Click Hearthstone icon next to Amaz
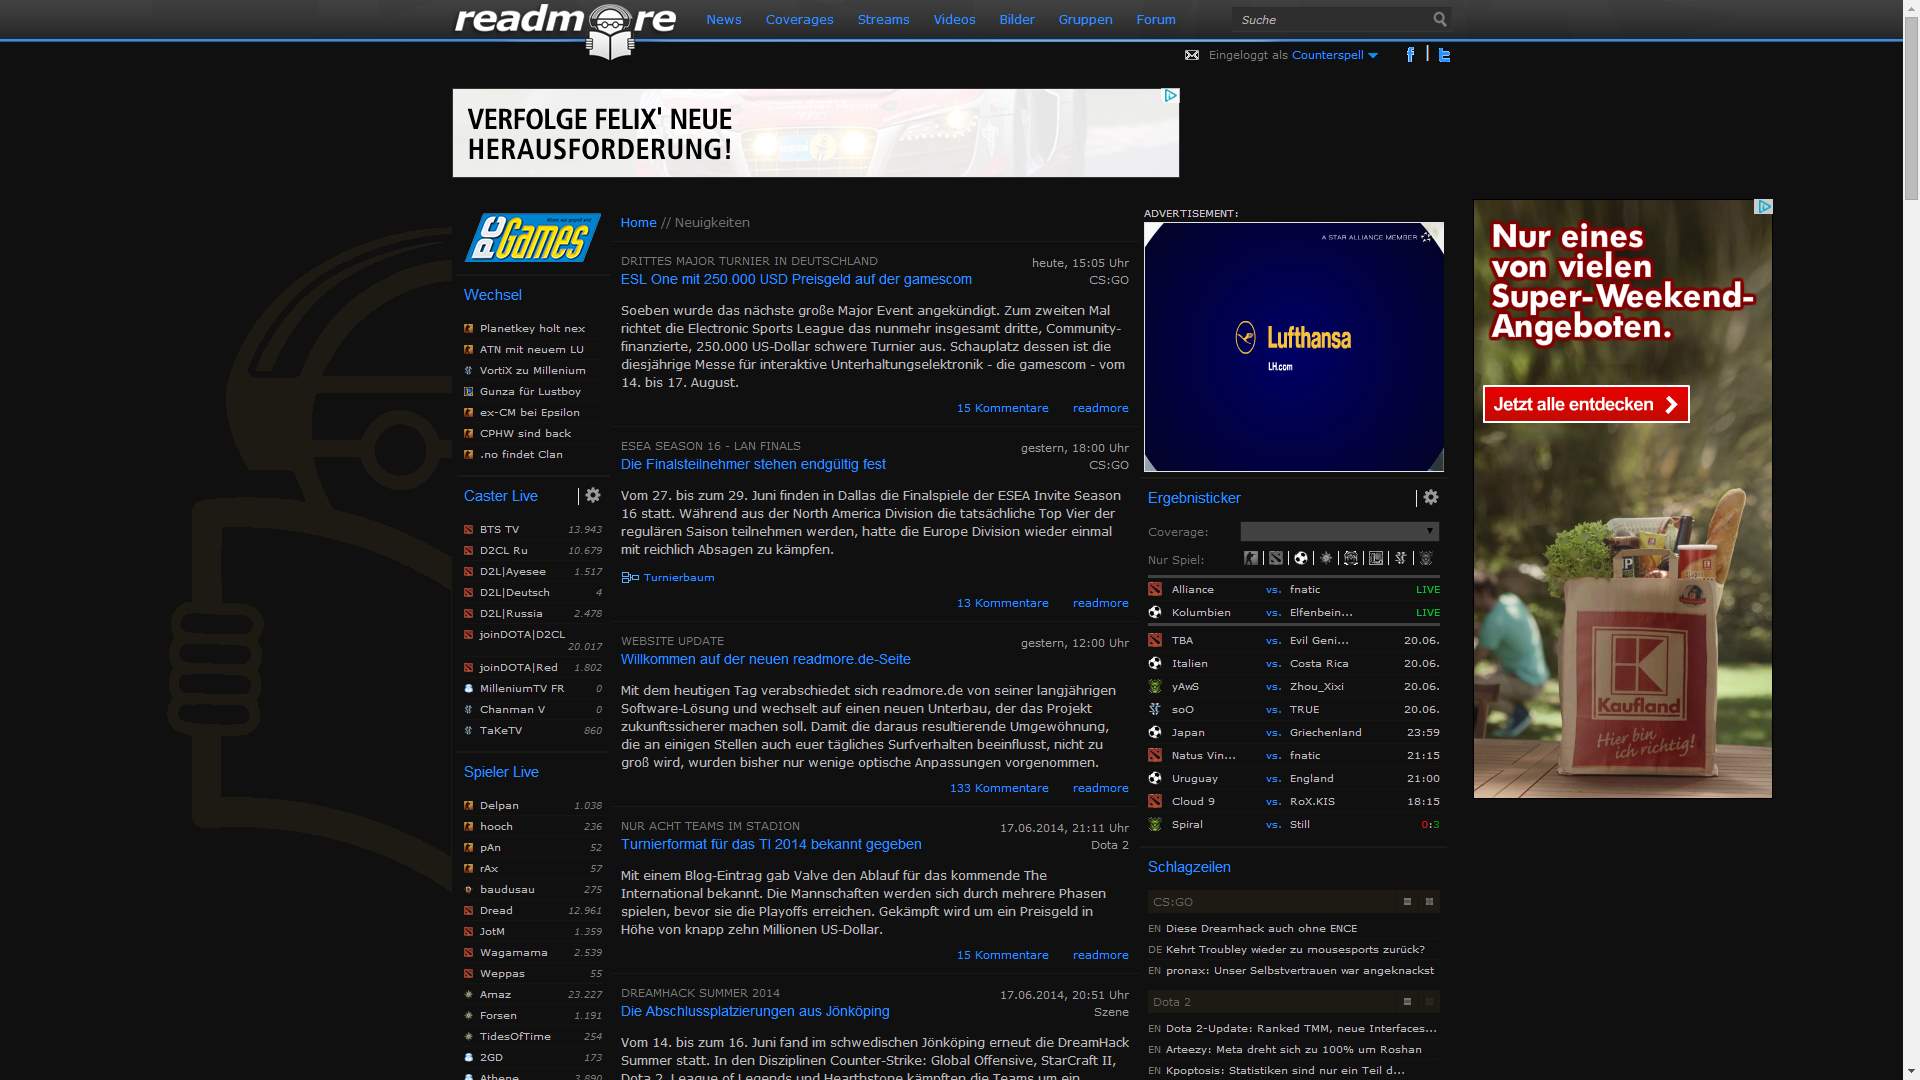Image resolution: width=1920 pixels, height=1080 pixels. click(468, 994)
